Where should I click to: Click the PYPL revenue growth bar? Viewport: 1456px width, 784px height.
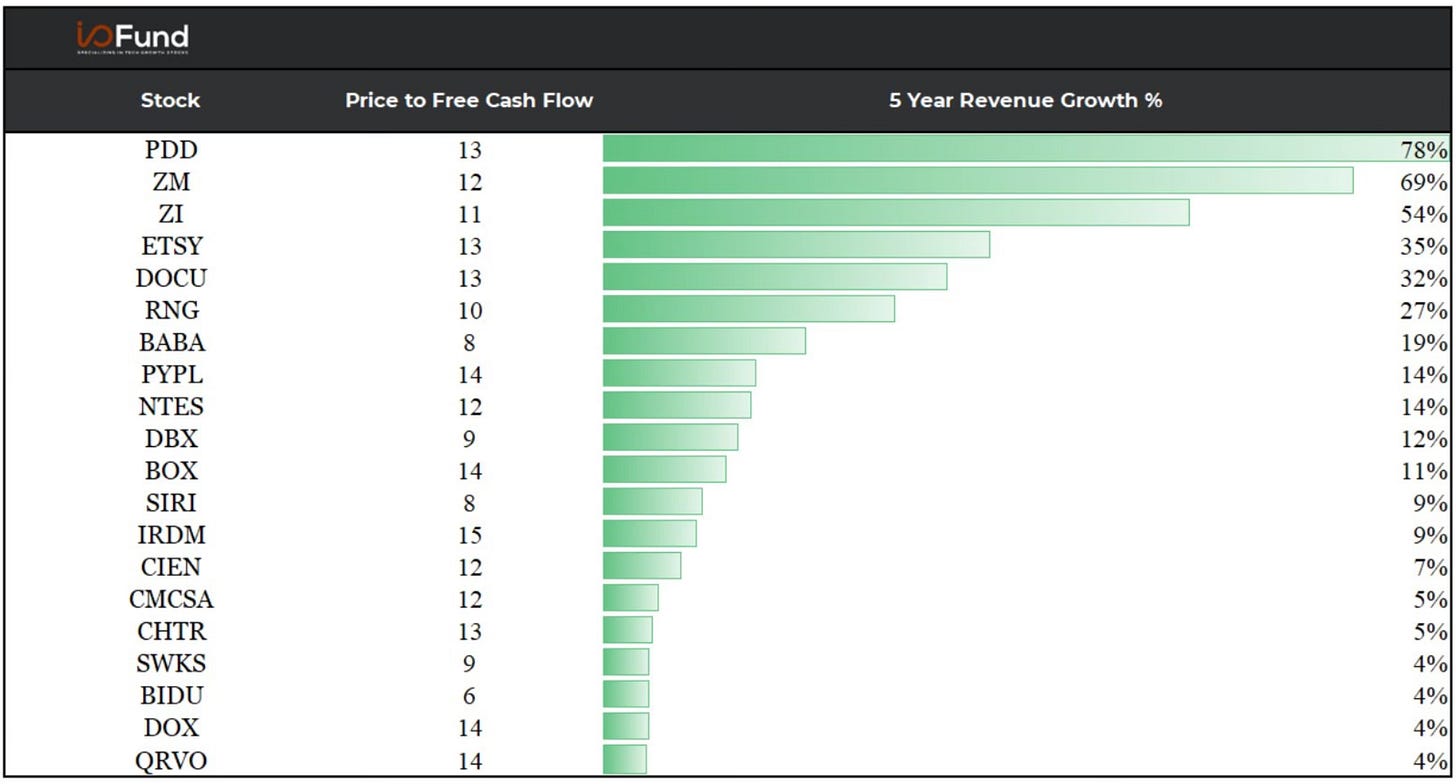click(679, 373)
